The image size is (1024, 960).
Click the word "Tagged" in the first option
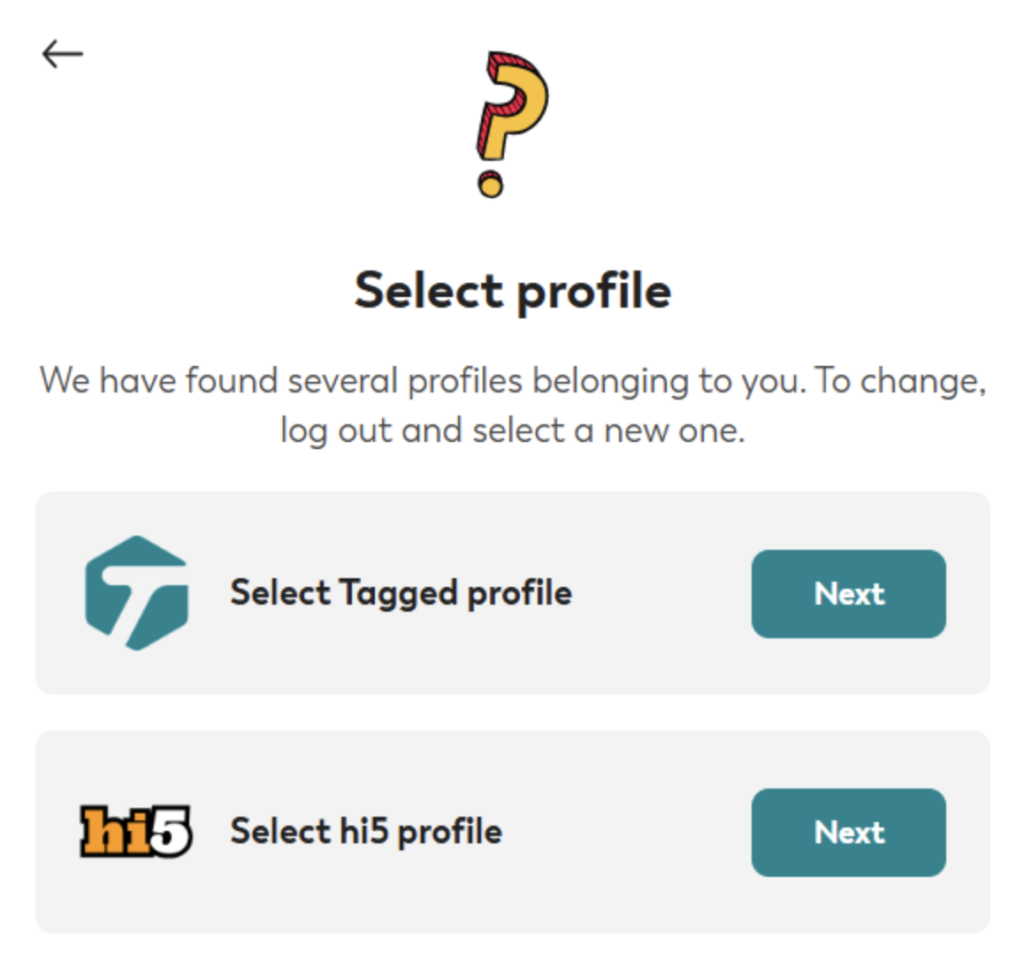click(x=385, y=593)
